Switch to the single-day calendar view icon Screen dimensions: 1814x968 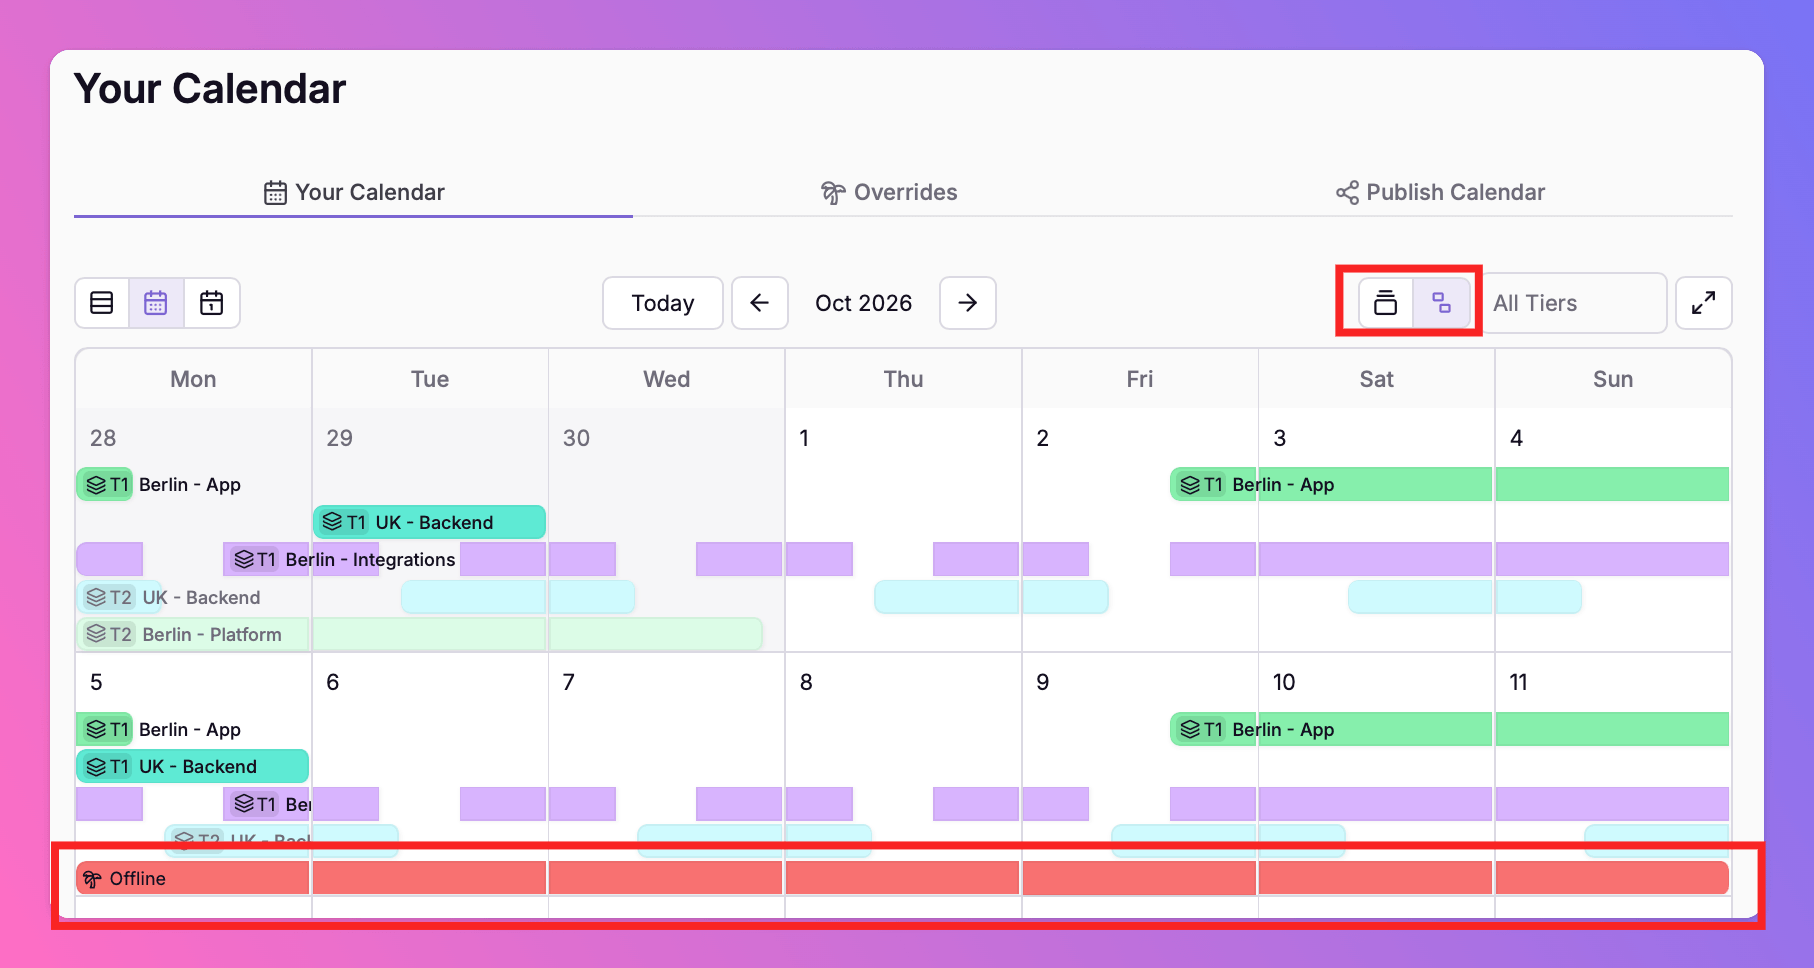pos(211,303)
